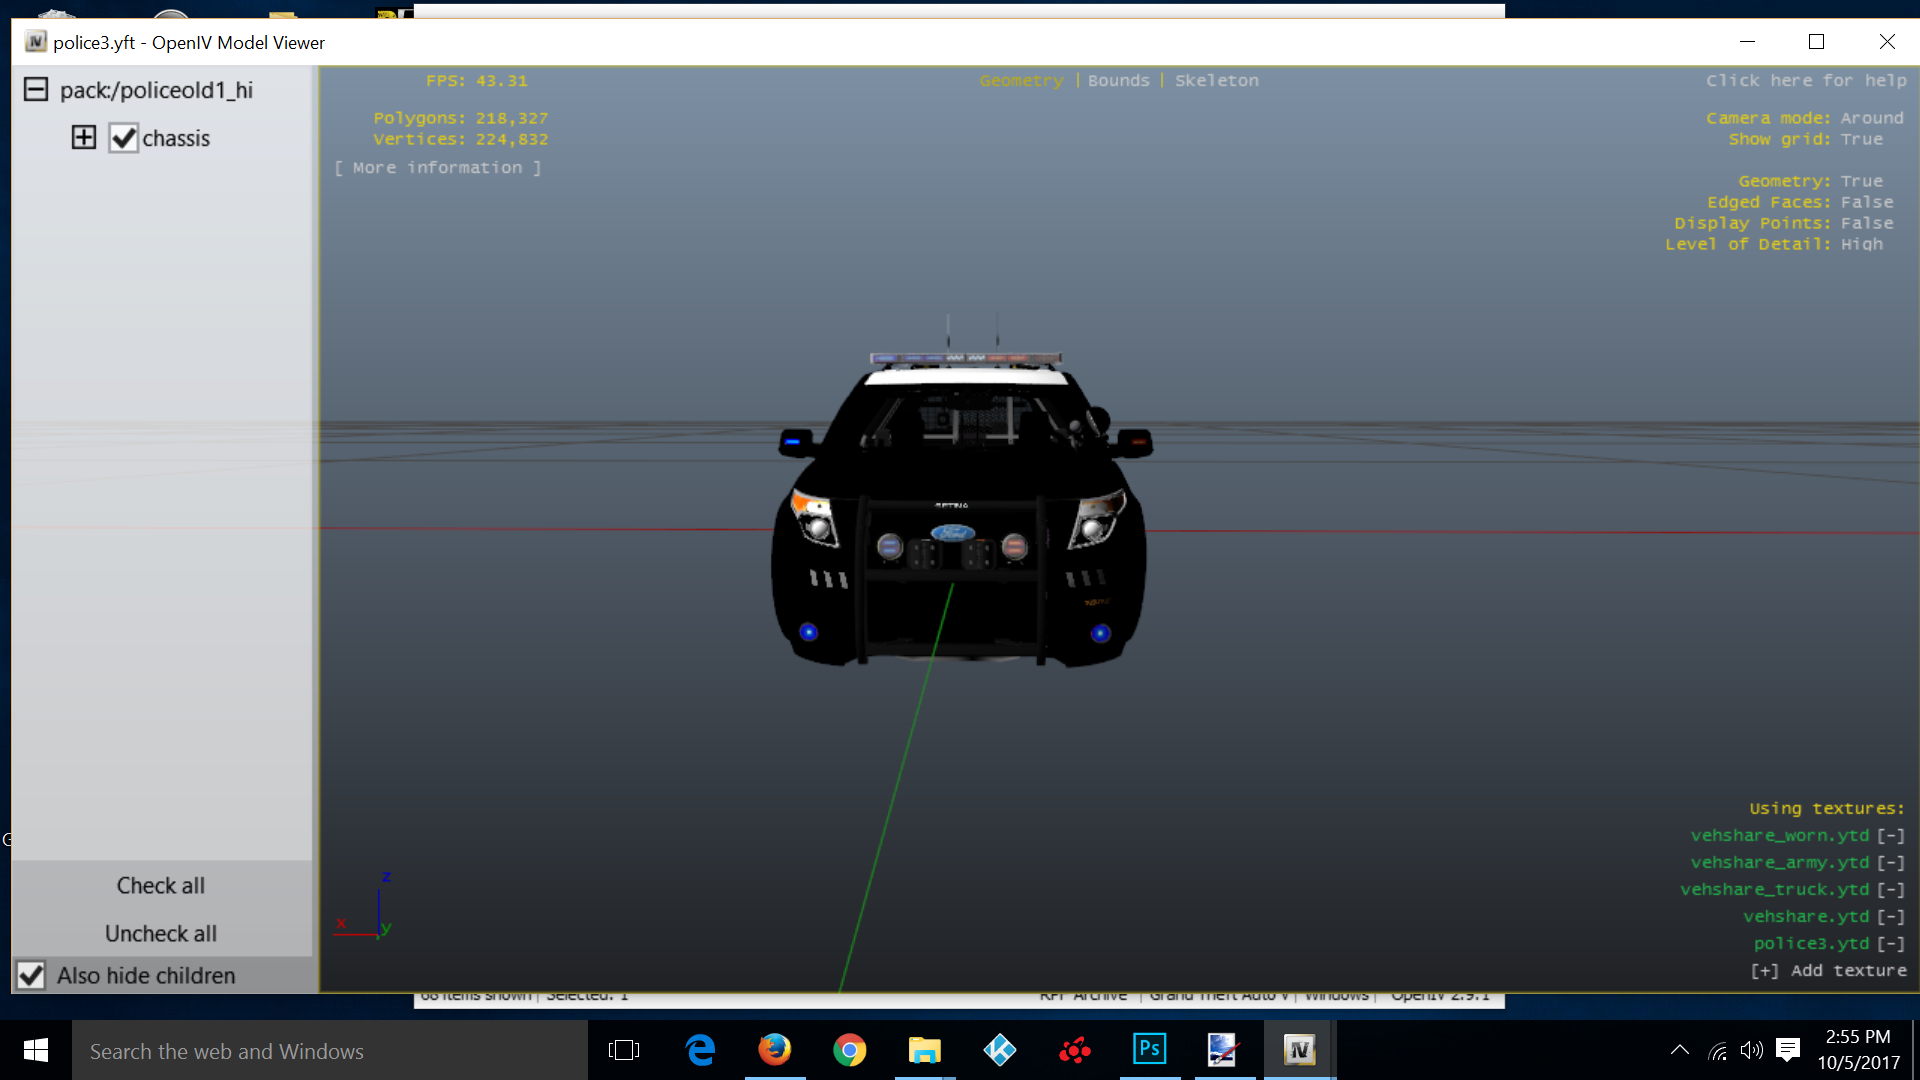Launch Firefox from the taskbar
This screenshot has width=1920, height=1080.
click(774, 1050)
